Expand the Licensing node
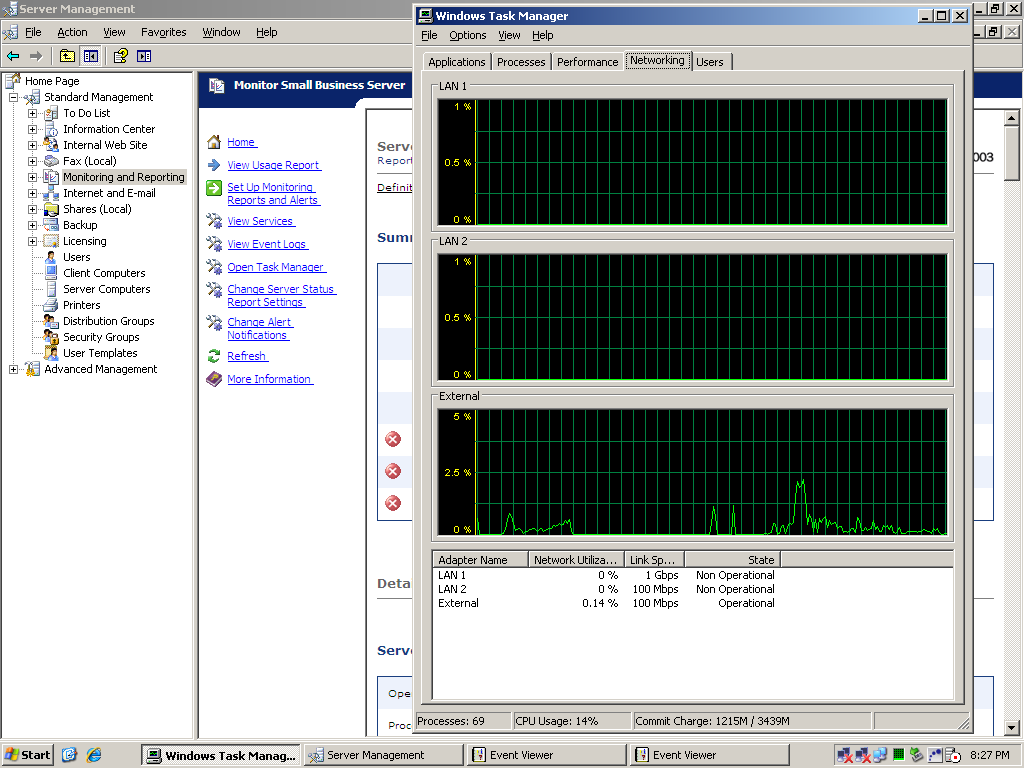Screen dimensions: 1024x768 (x=32, y=241)
